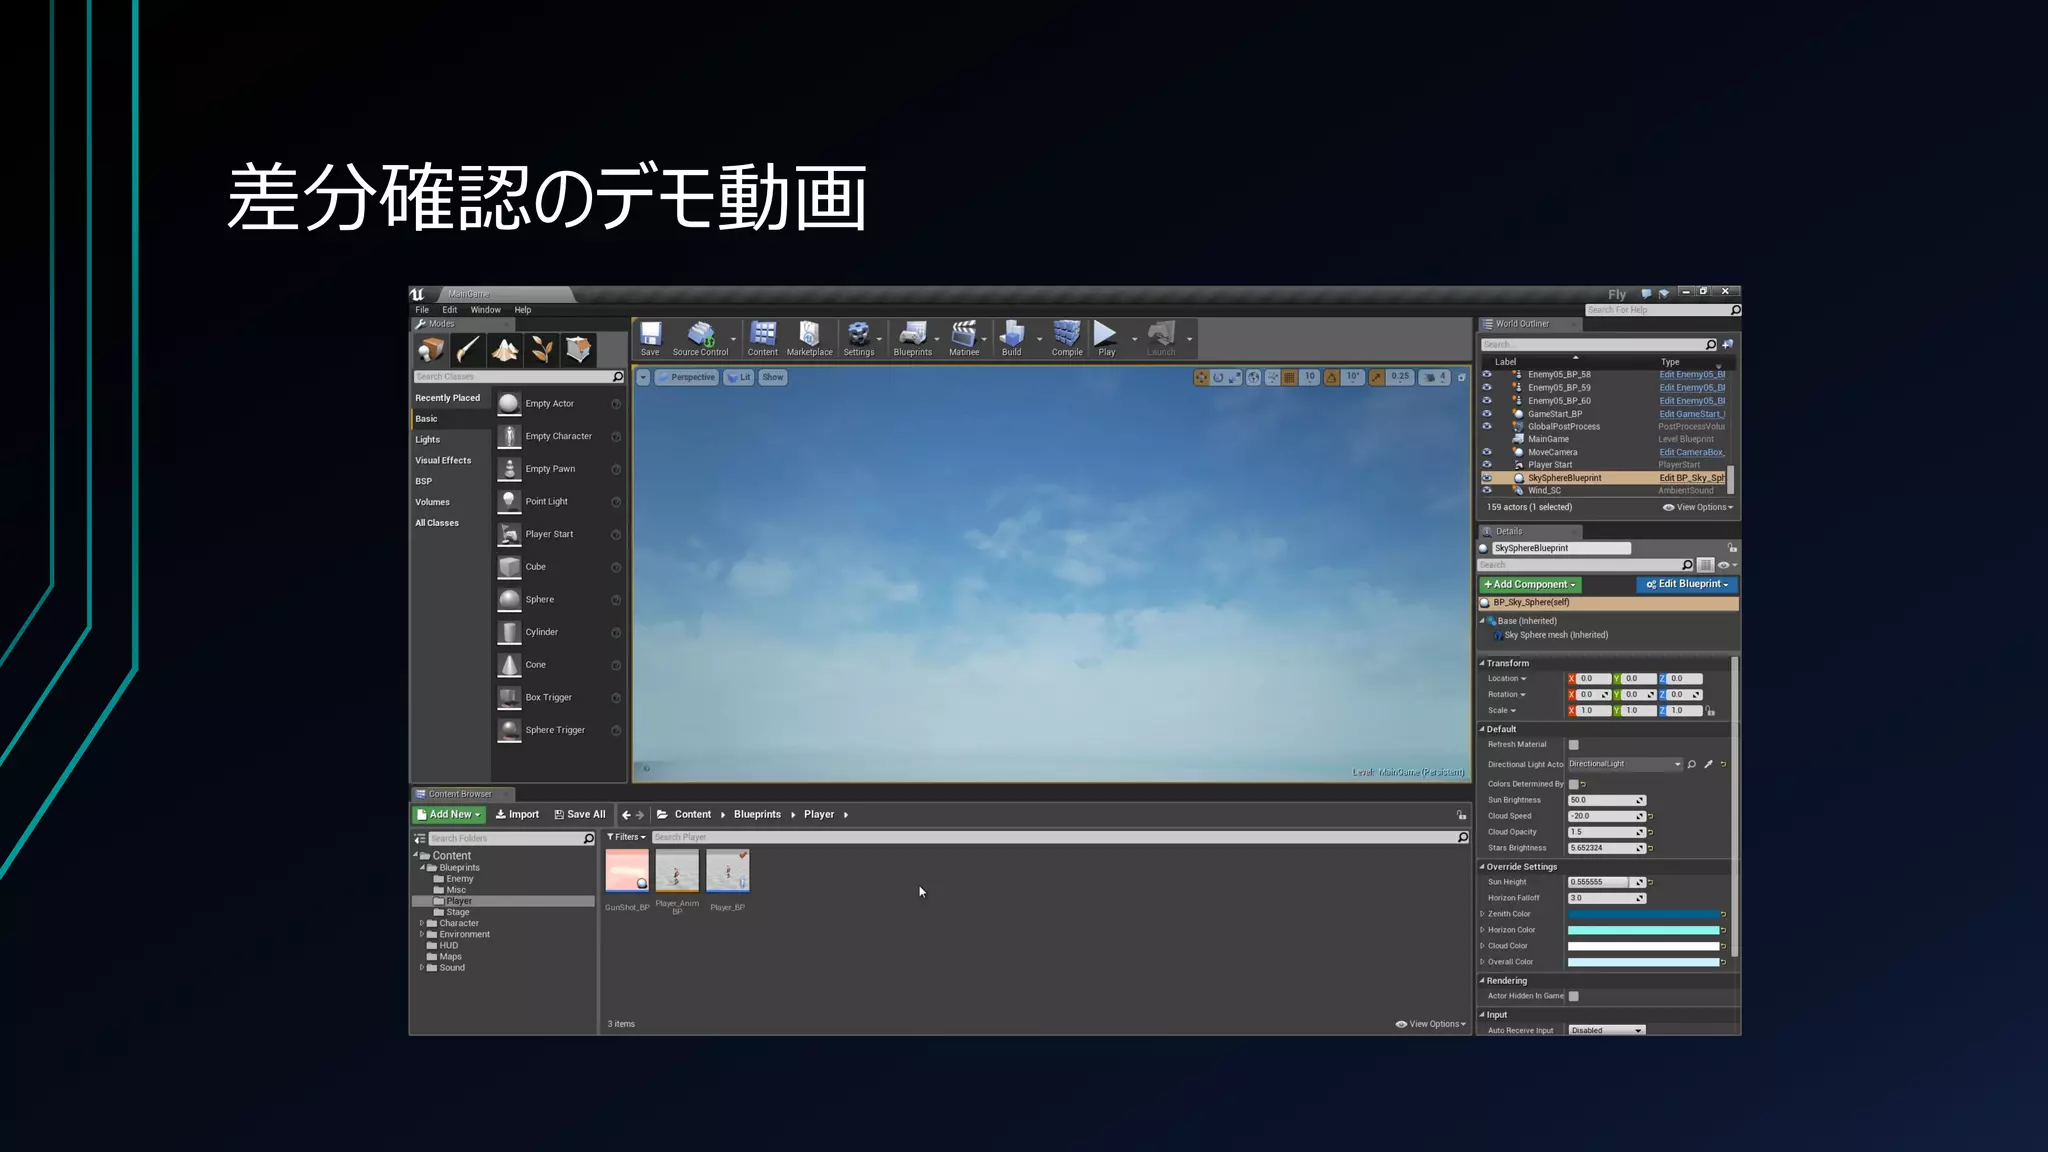Expand the Zenith Color property
The image size is (2048, 1152).
[1482, 914]
